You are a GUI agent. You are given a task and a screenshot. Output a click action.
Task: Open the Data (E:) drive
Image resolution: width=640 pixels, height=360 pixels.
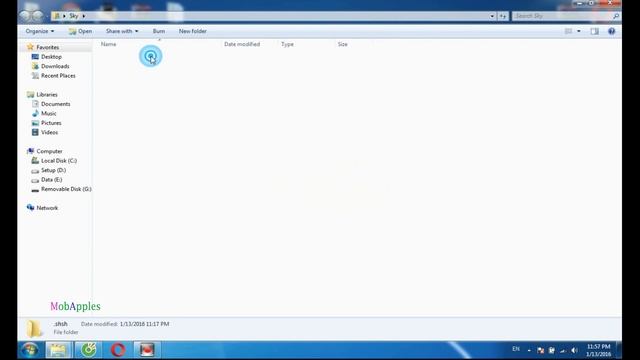51,180
